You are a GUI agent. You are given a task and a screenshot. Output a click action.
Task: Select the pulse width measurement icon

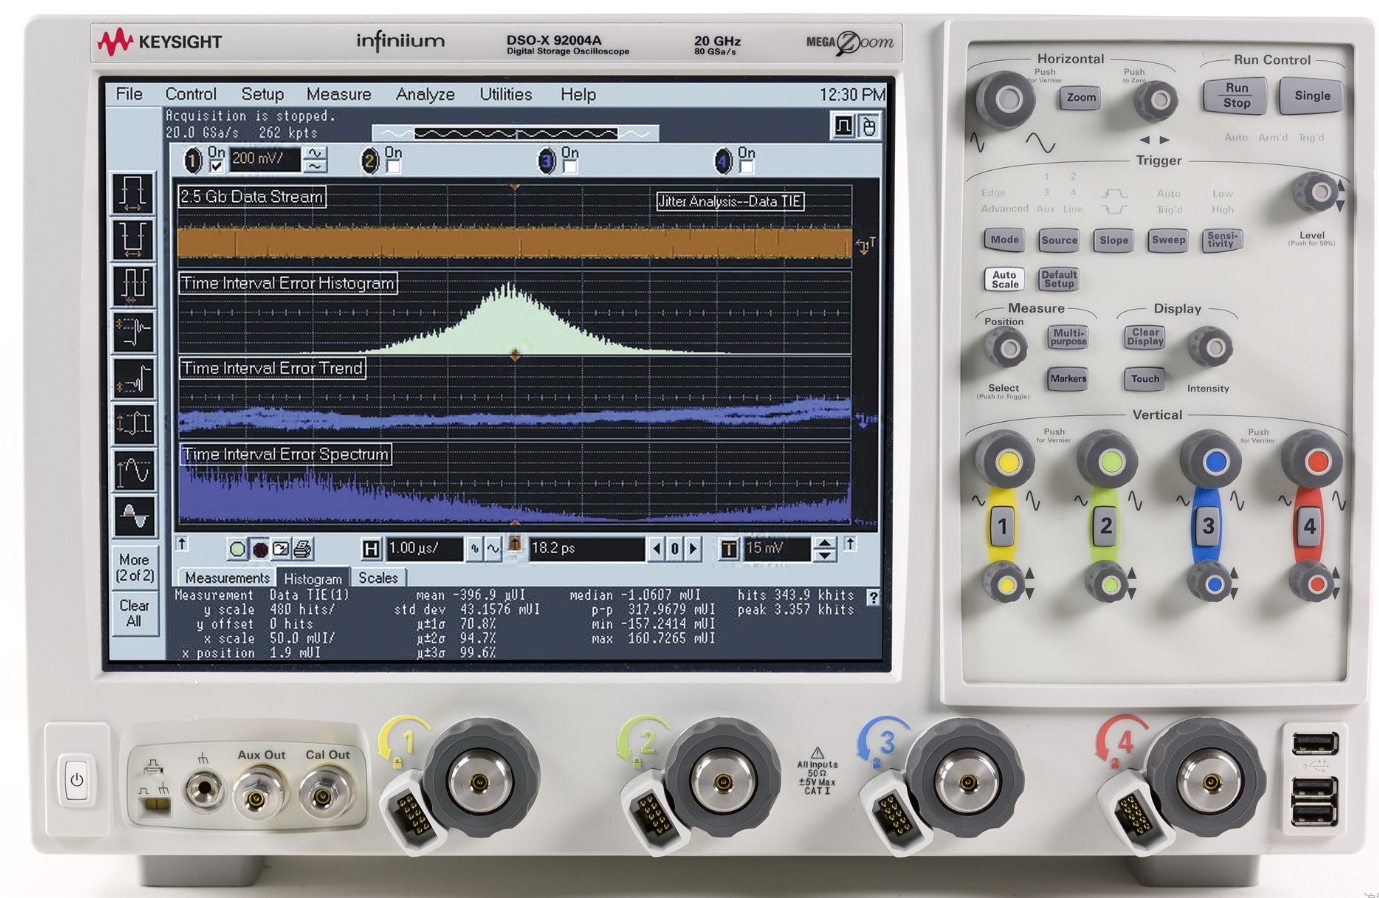point(133,192)
